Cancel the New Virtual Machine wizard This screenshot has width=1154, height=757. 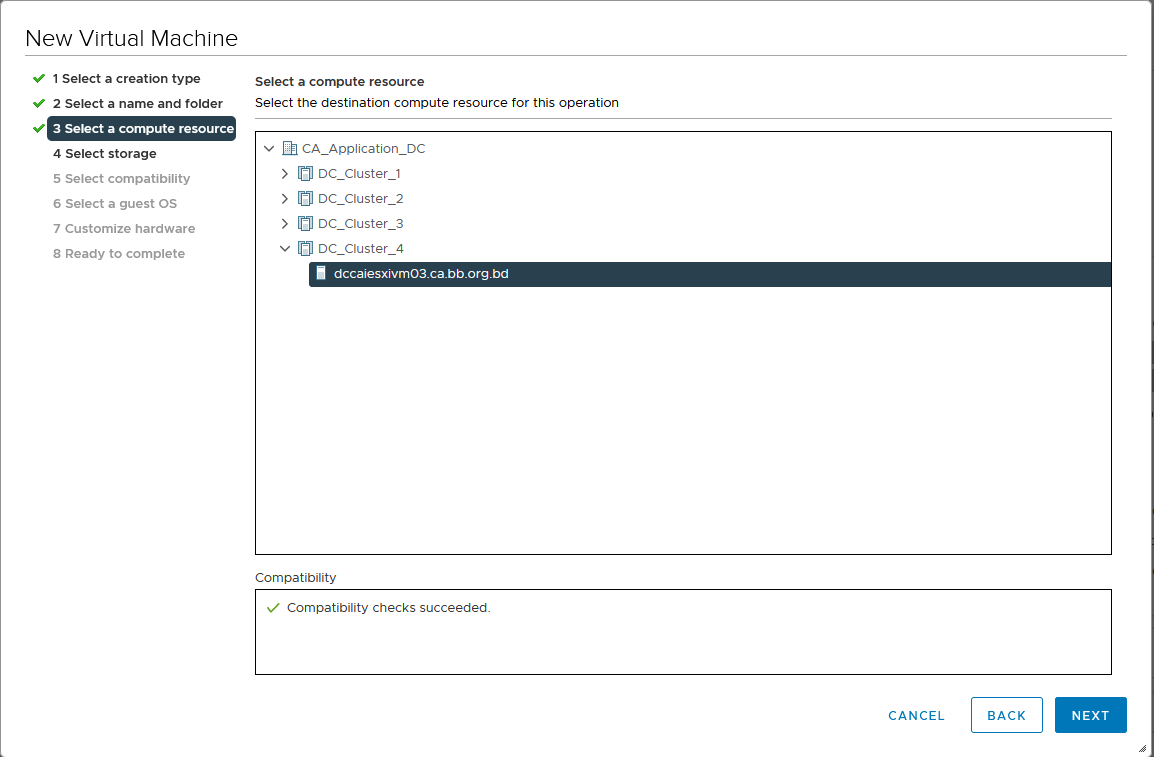(x=916, y=716)
